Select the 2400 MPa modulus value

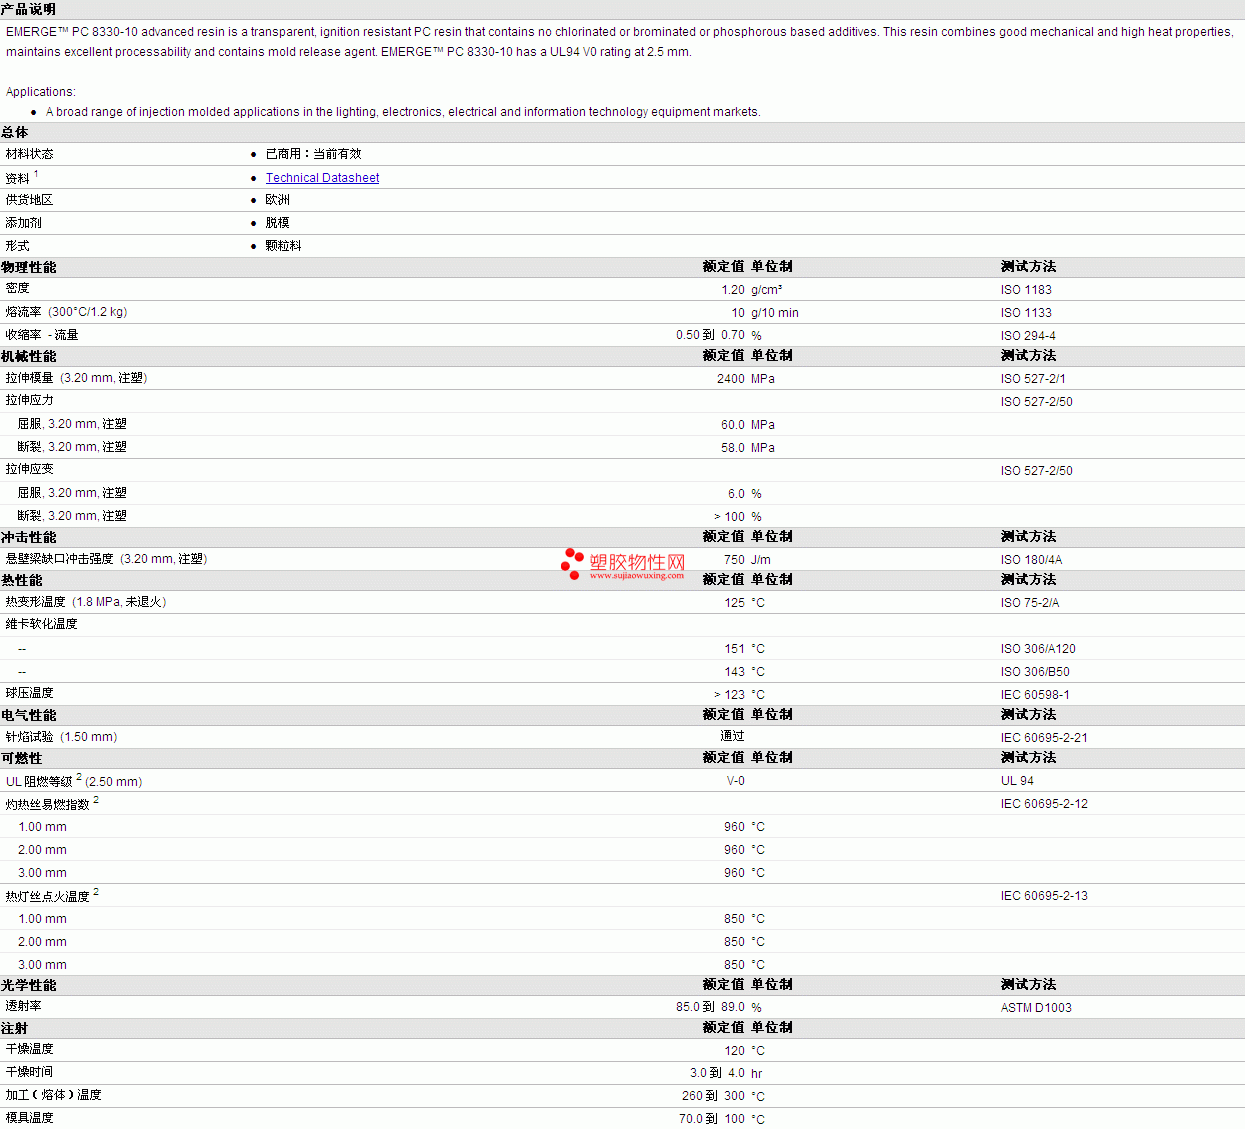click(746, 379)
